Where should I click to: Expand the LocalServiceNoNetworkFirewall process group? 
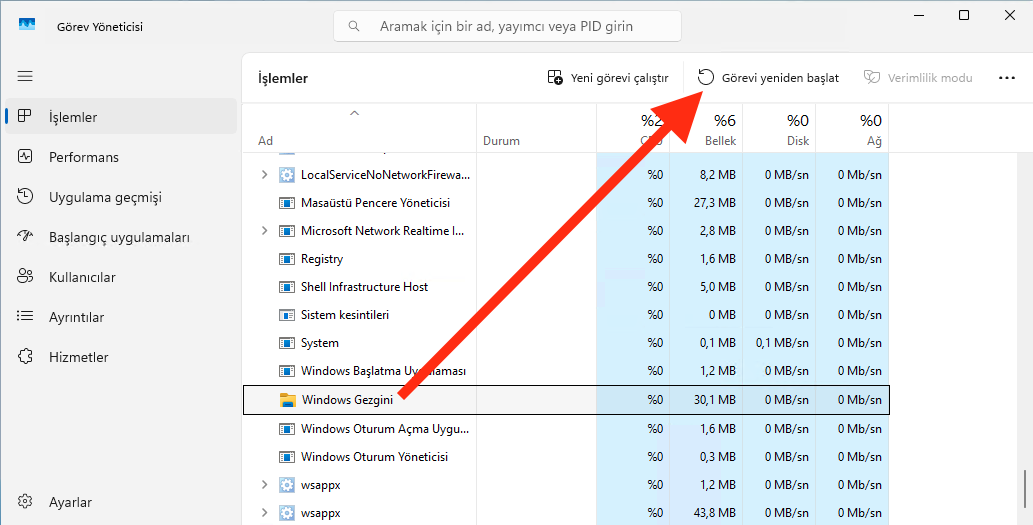click(264, 175)
